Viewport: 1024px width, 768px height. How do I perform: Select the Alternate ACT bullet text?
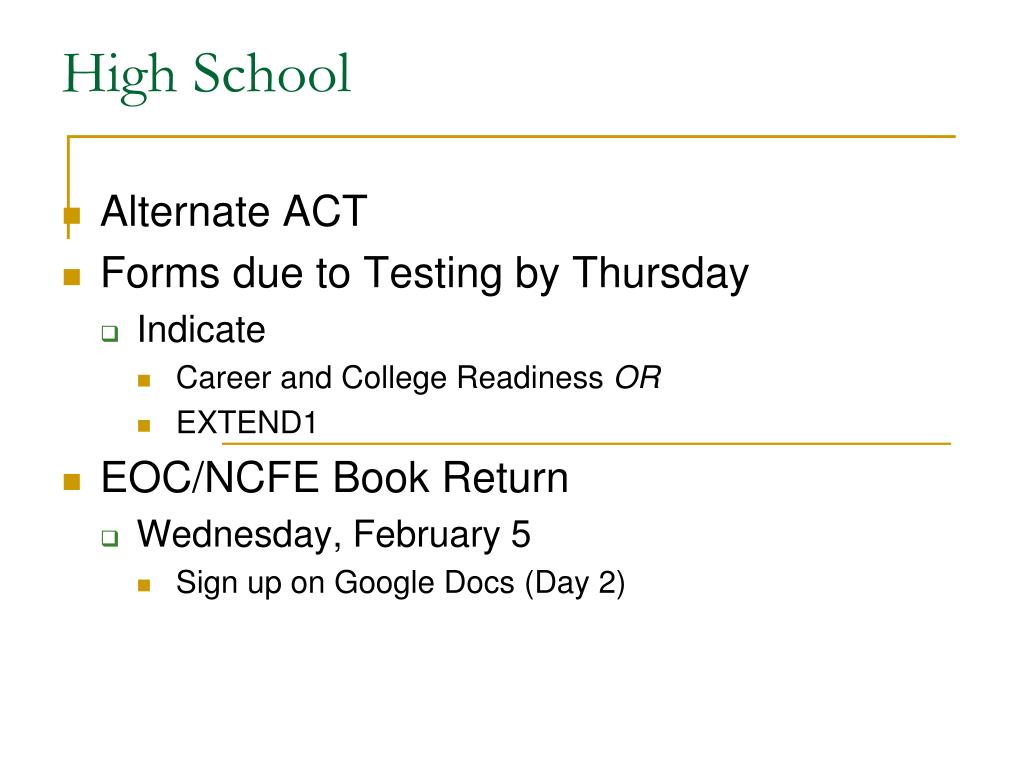[x=234, y=211]
